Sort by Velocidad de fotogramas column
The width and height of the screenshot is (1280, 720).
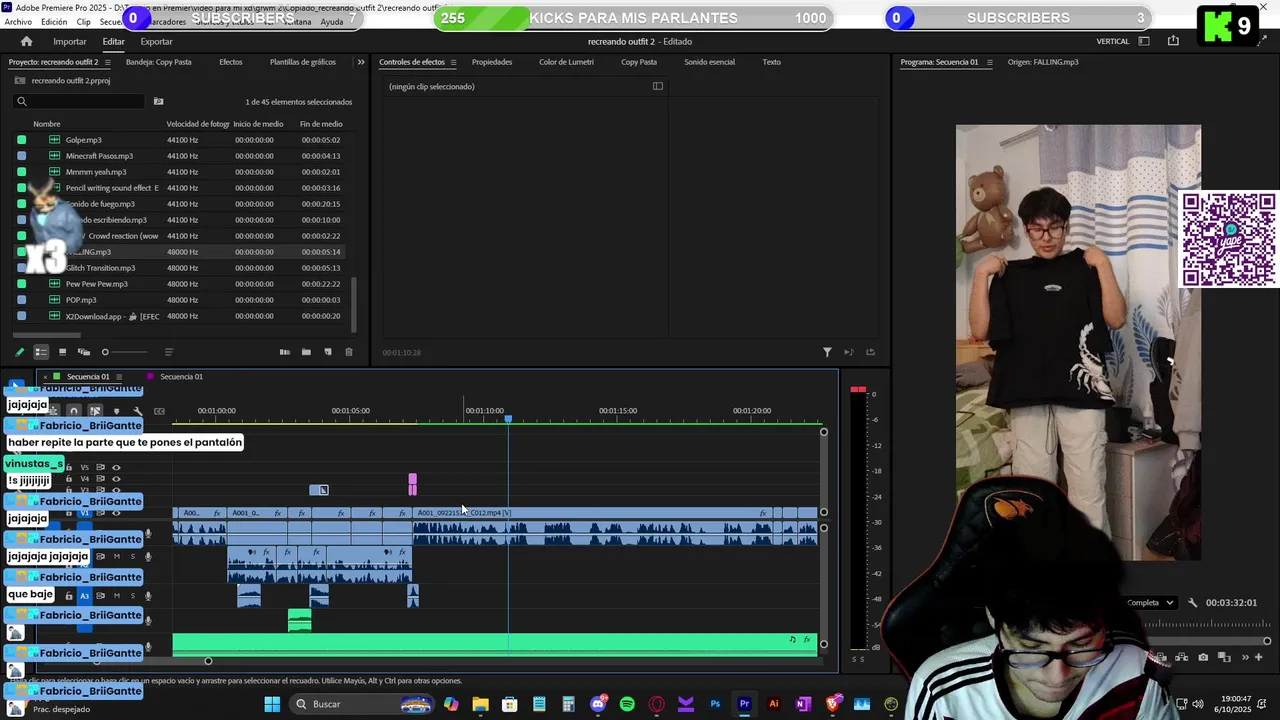tap(198, 124)
